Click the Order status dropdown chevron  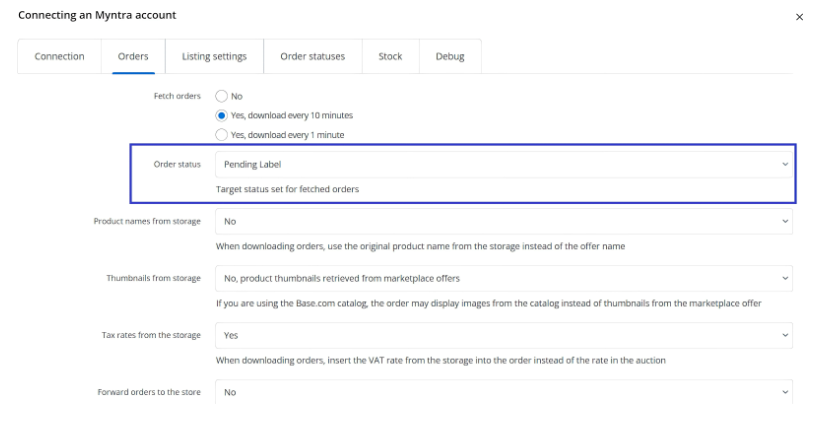point(784,164)
